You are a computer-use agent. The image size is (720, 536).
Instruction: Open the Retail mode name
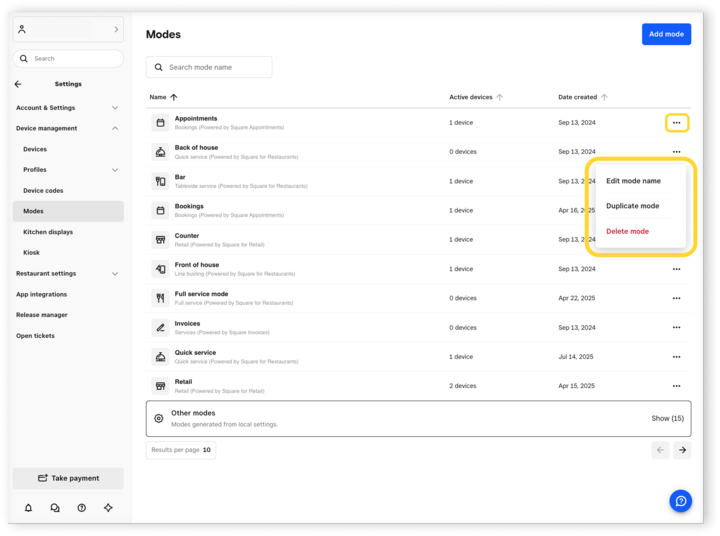(x=183, y=382)
